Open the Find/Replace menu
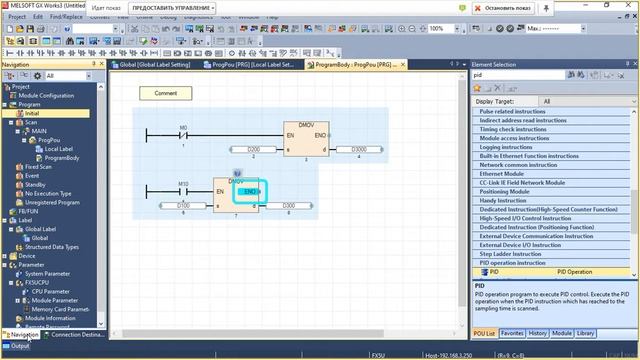Screen dimensions: 640x360 [x=66, y=17]
